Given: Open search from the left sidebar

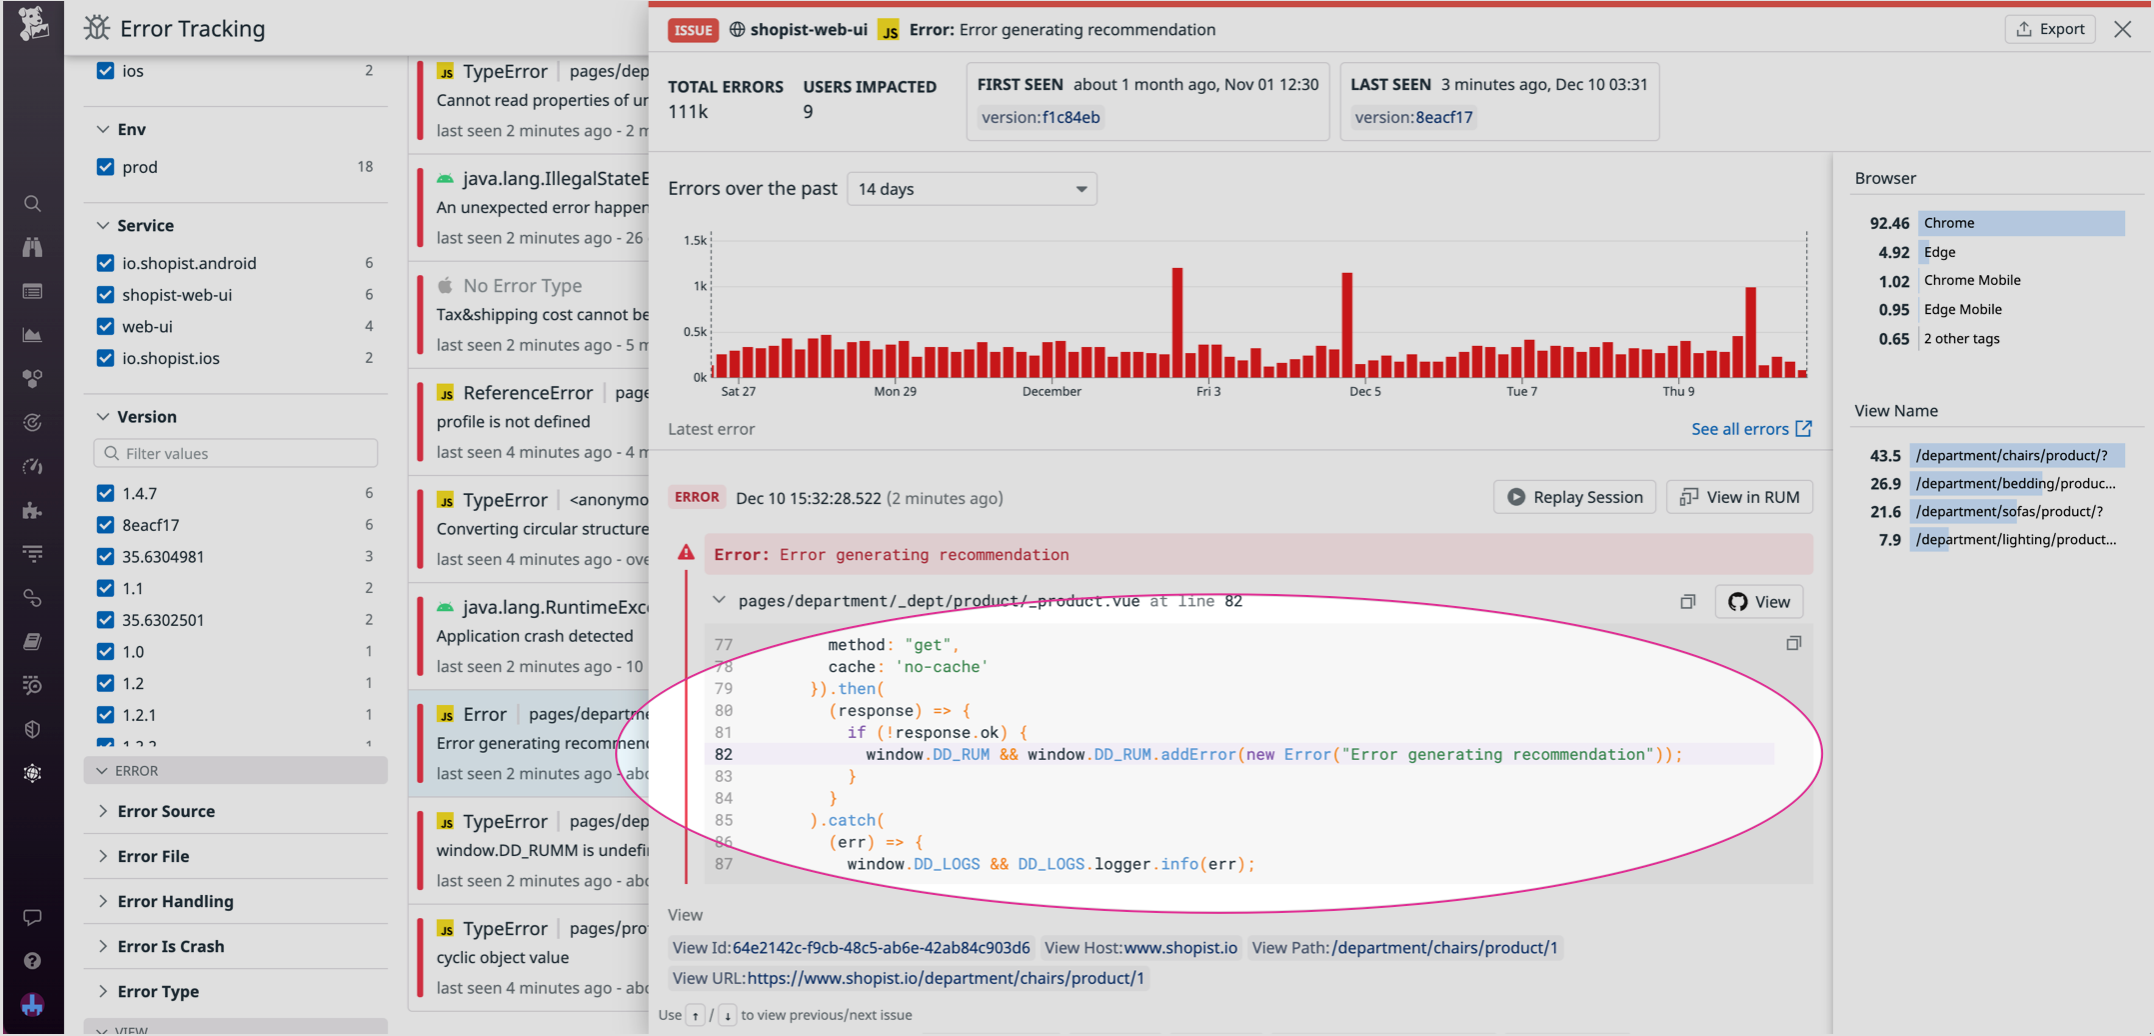Looking at the screenshot, I should click(33, 203).
